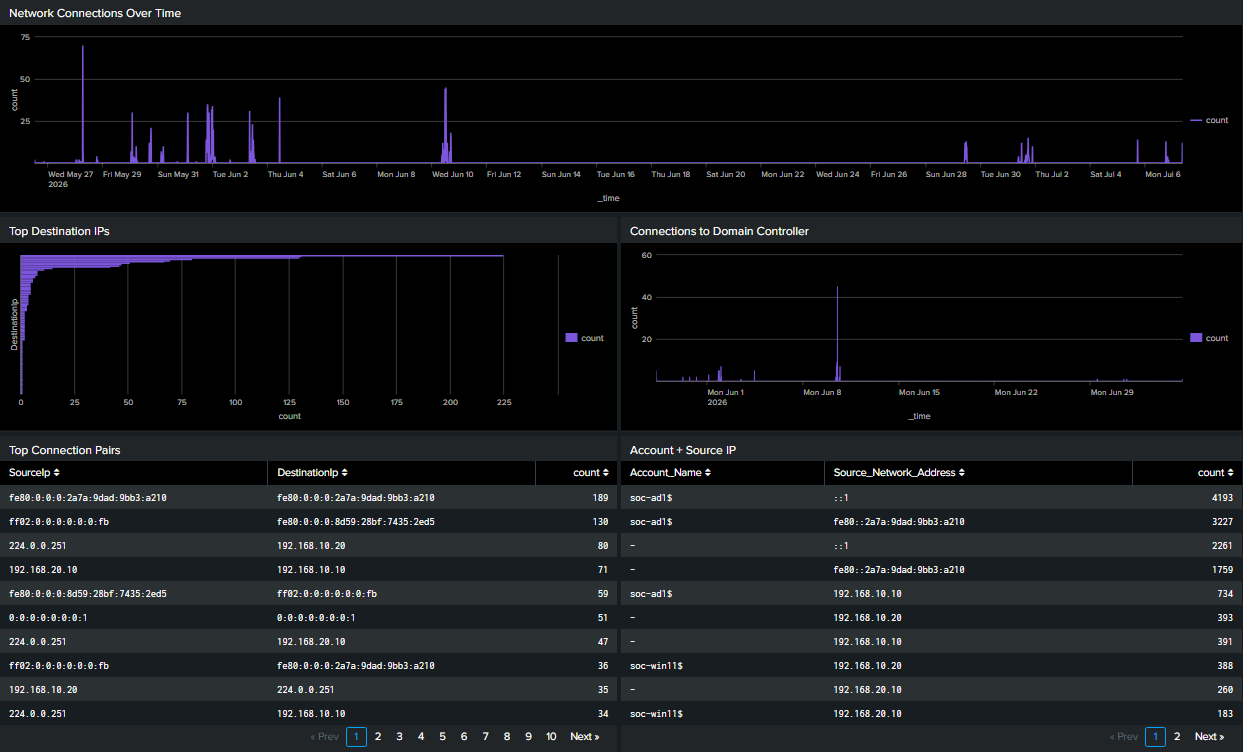The image size is (1243, 752).
Task: Go to page 6 of Top Connection Pairs
Action: tap(464, 737)
